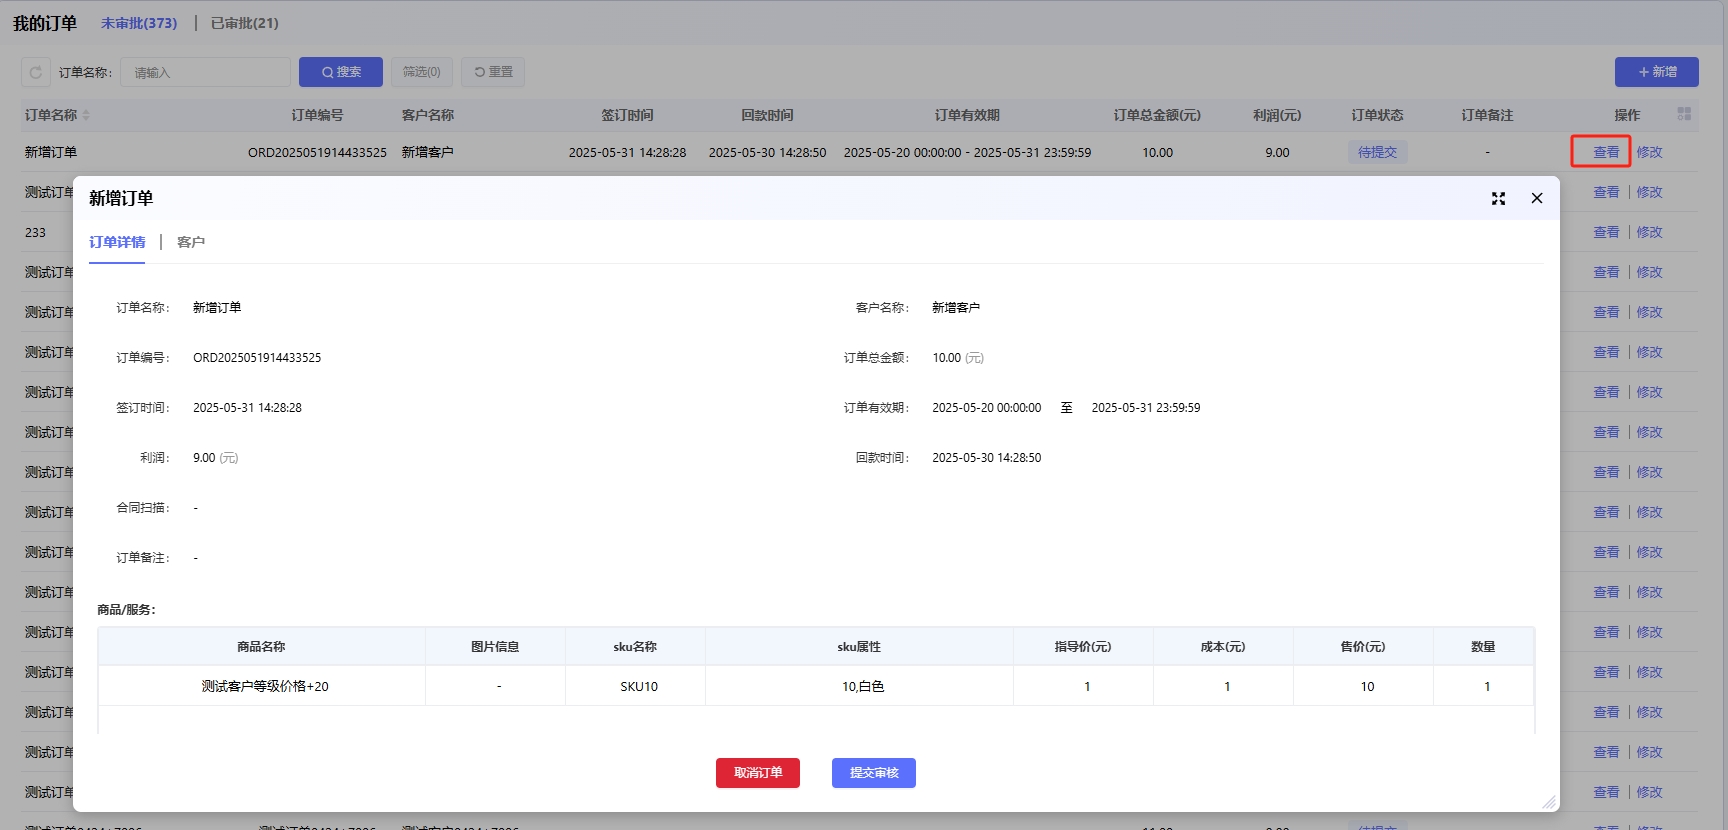
Task: Switch to 已审批(21) tab
Action: click(245, 23)
